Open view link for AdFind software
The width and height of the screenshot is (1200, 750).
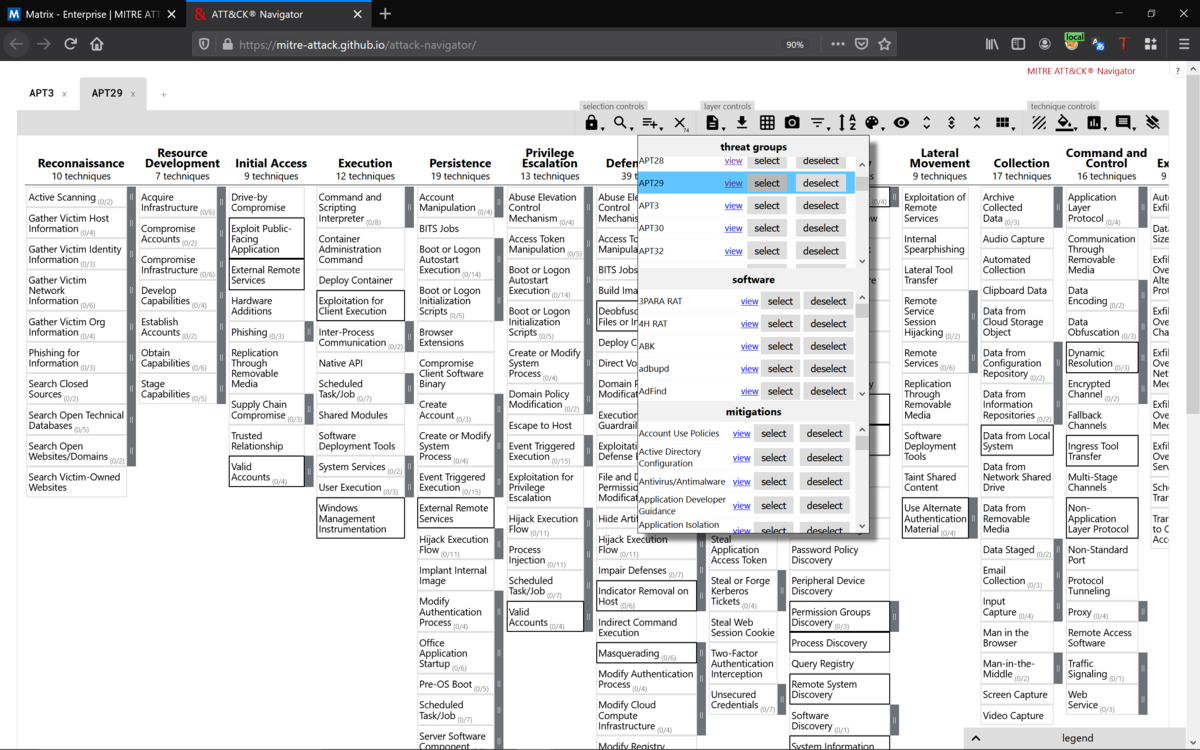click(749, 391)
